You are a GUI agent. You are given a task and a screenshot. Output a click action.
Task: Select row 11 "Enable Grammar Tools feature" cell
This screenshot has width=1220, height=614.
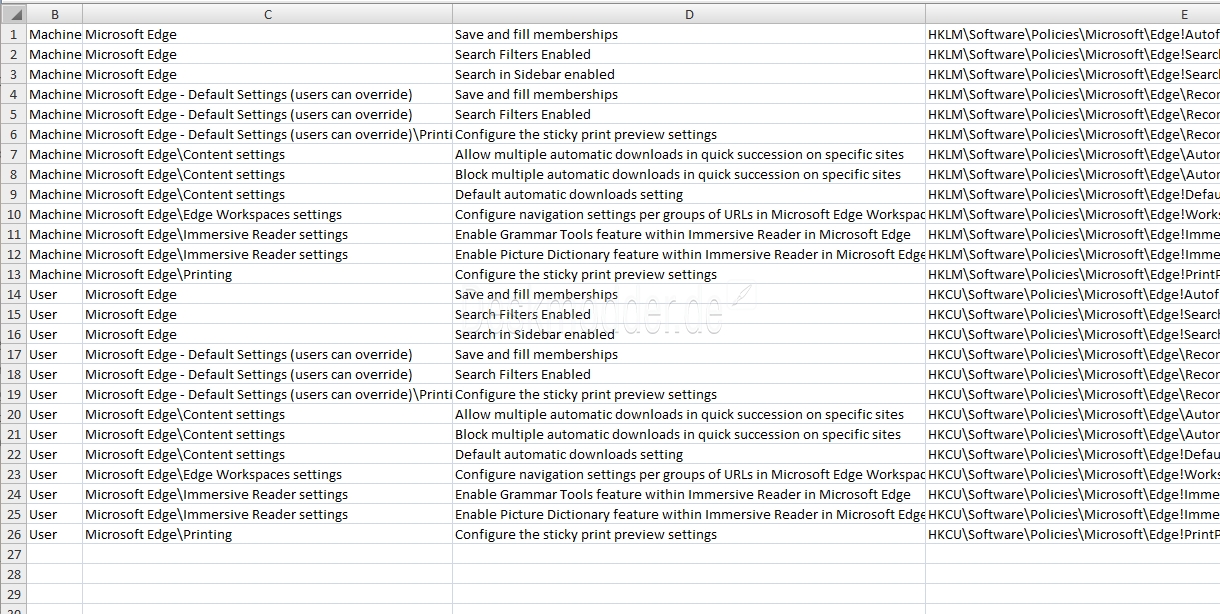coord(689,234)
